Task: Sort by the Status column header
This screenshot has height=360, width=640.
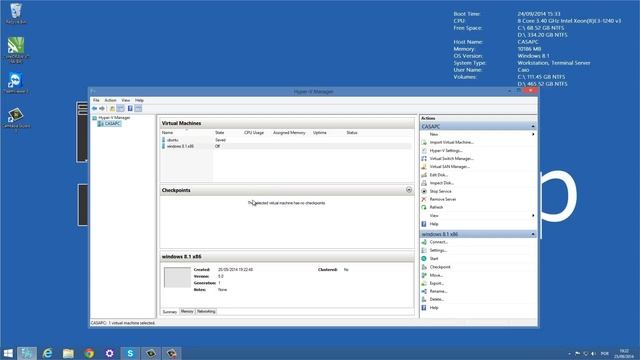Action: (x=352, y=133)
